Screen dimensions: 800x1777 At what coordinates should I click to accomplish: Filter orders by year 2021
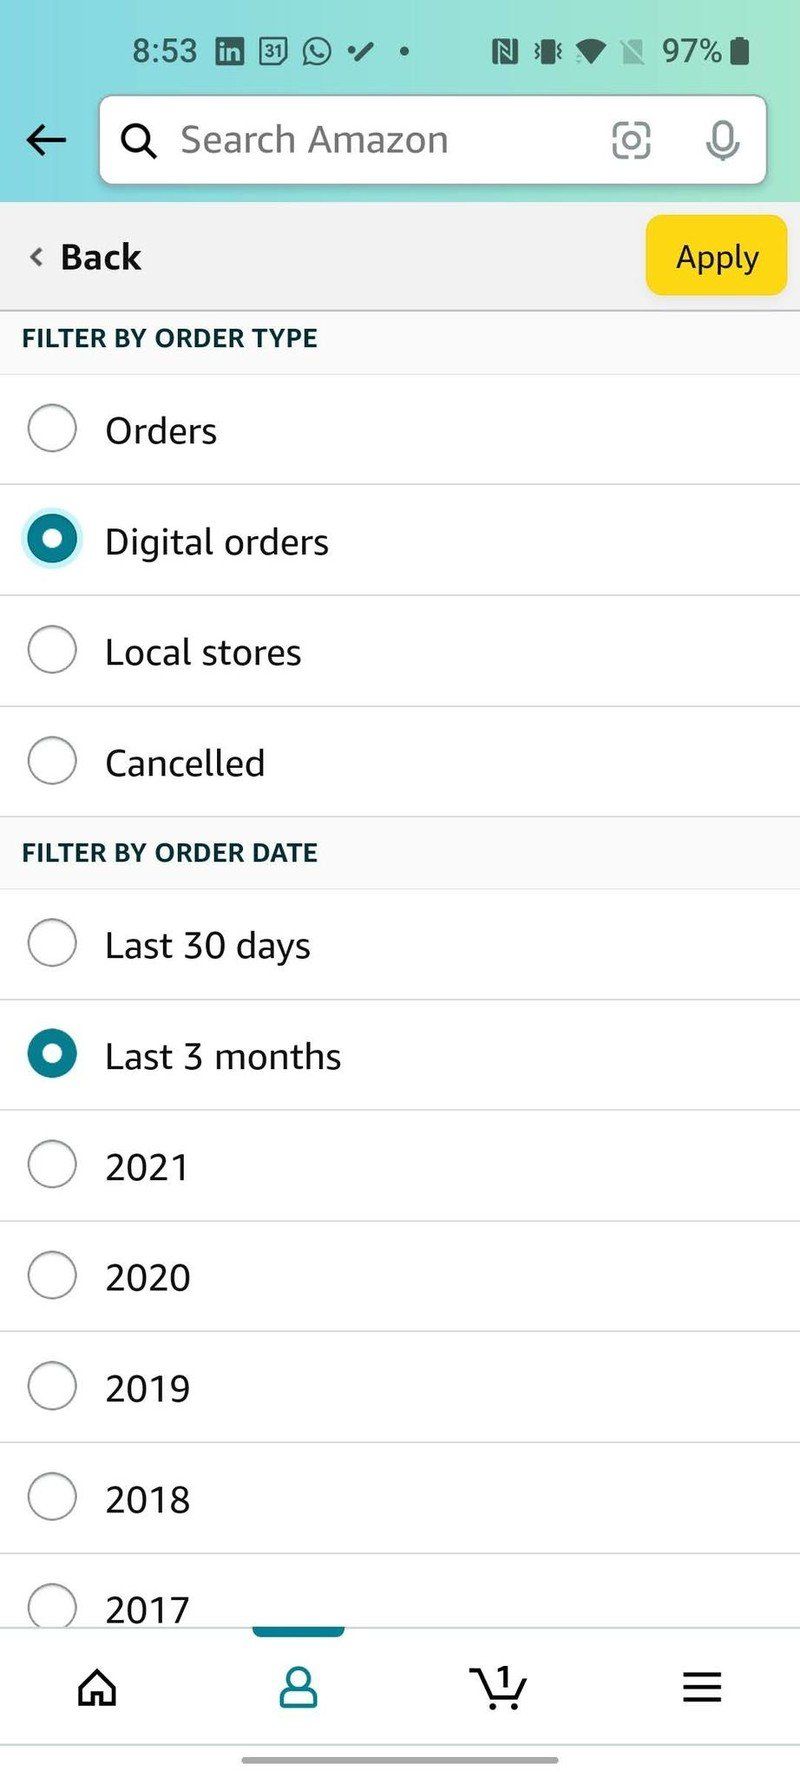tap(52, 1165)
